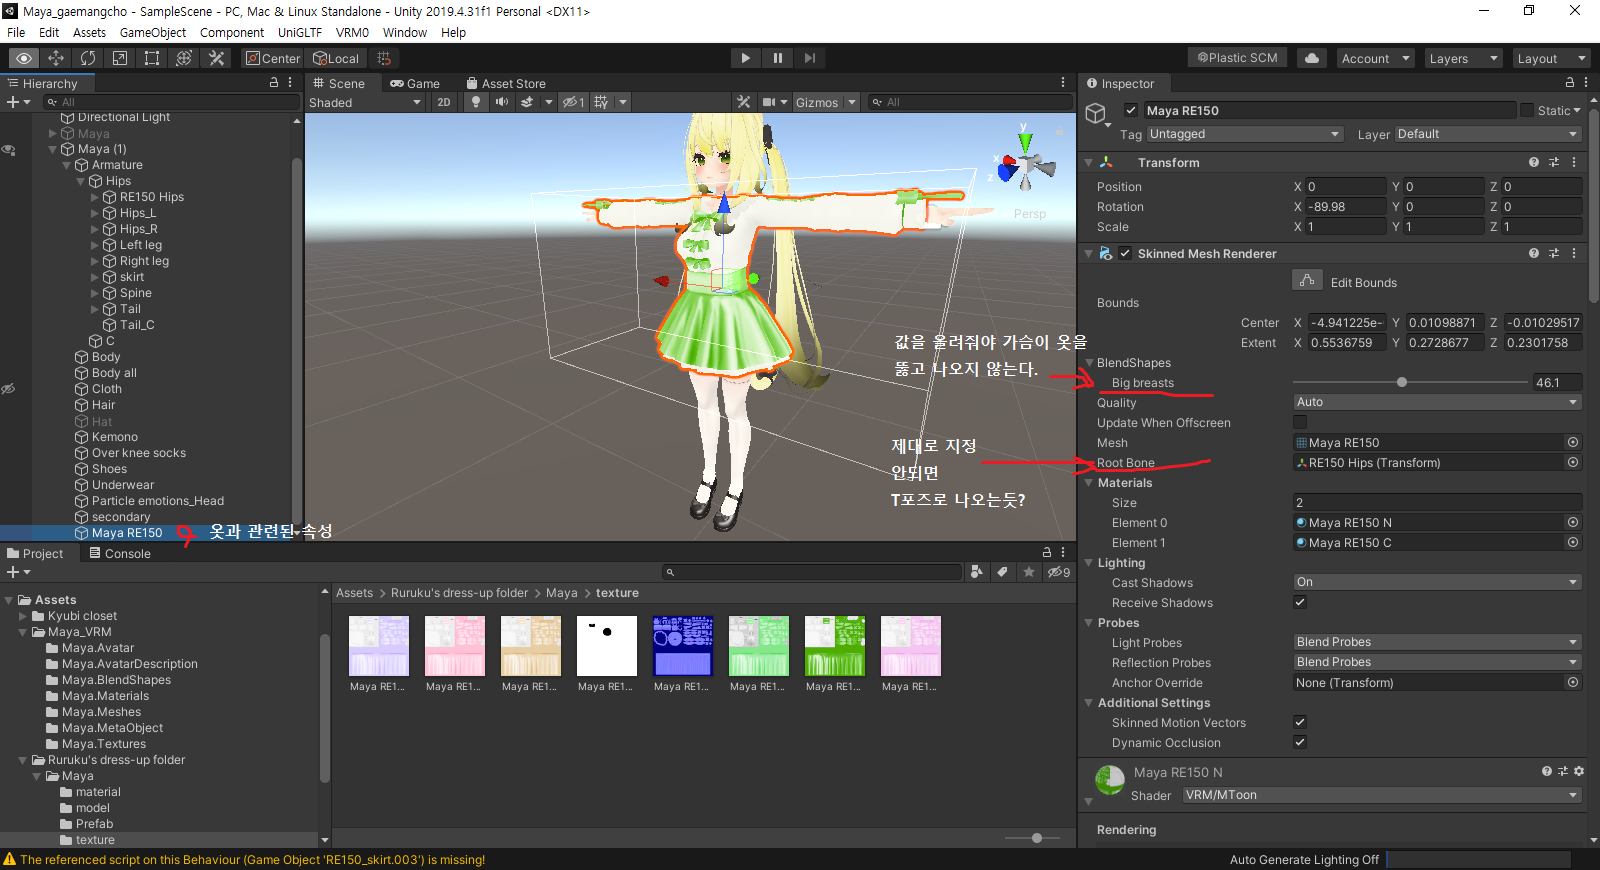This screenshot has width=1600, height=870.
Task: Open Layers dropdown in top toolbar
Action: tap(1463, 58)
